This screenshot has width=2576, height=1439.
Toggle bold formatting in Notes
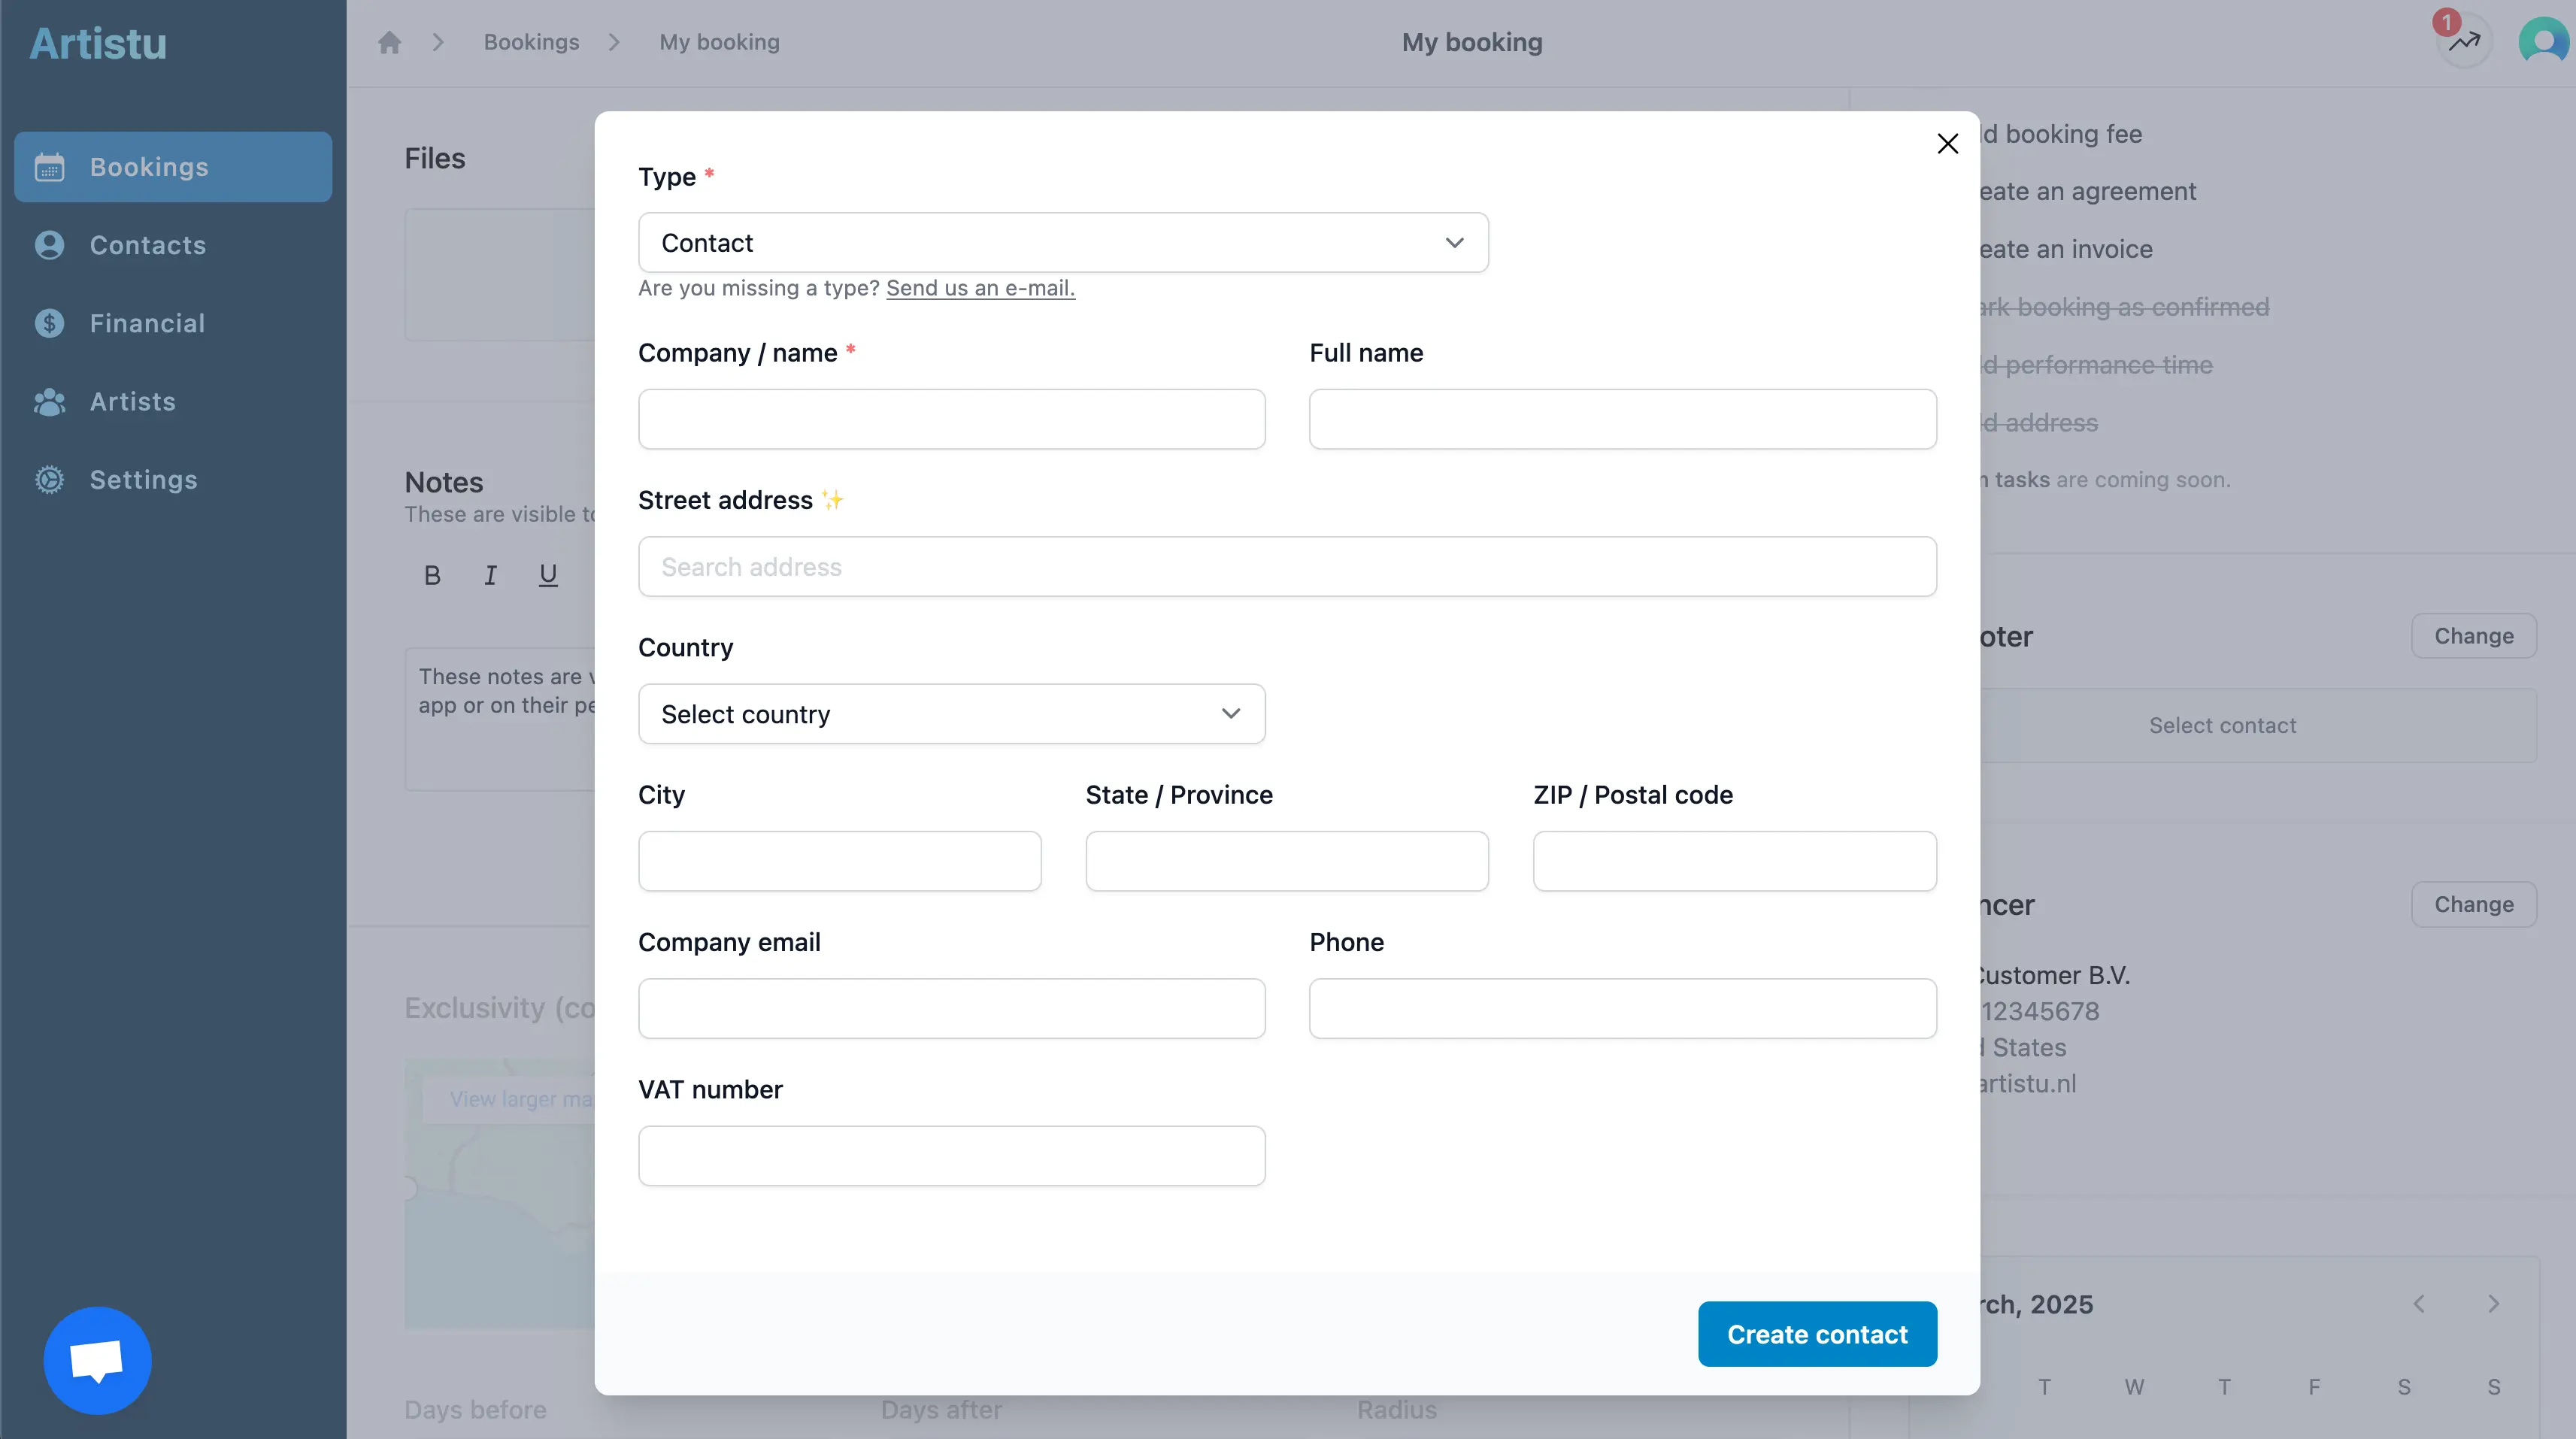coord(432,575)
